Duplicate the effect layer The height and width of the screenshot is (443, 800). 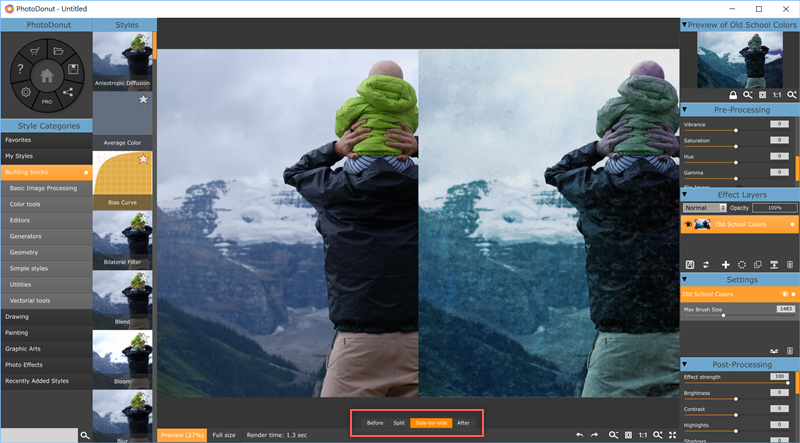(758, 264)
